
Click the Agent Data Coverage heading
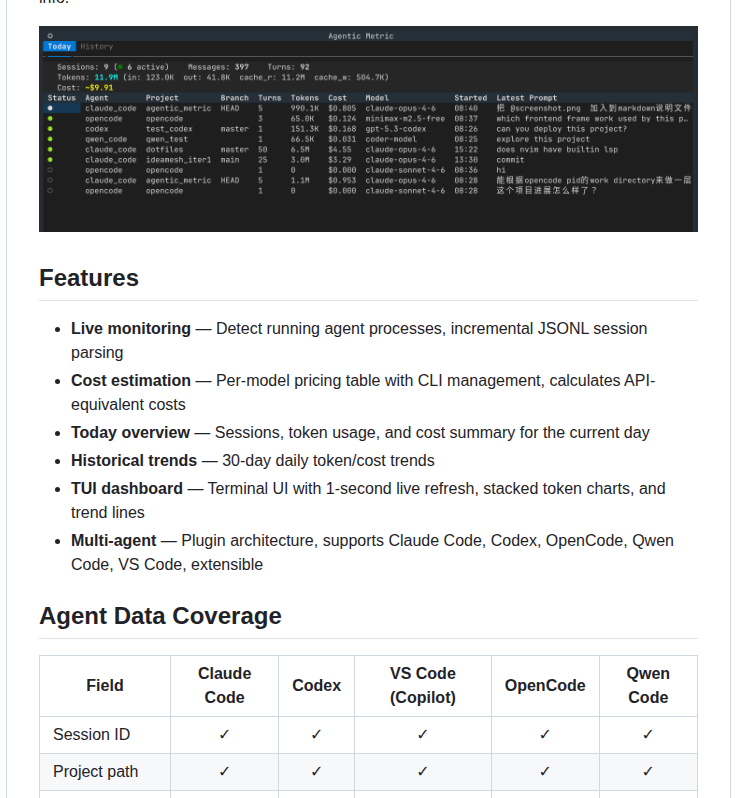point(160,616)
